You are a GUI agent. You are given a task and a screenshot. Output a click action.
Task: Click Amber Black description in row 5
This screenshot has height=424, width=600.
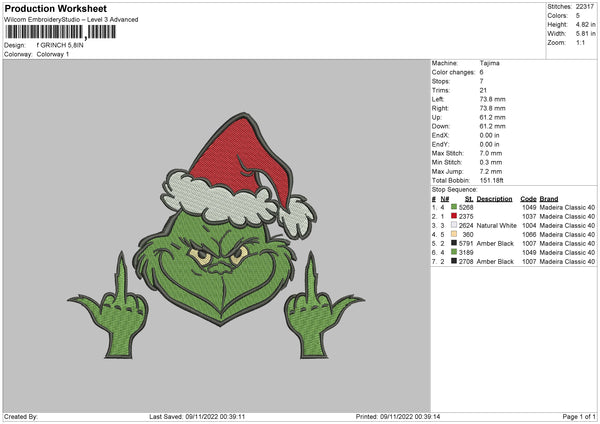pyautogui.click(x=495, y=243)
